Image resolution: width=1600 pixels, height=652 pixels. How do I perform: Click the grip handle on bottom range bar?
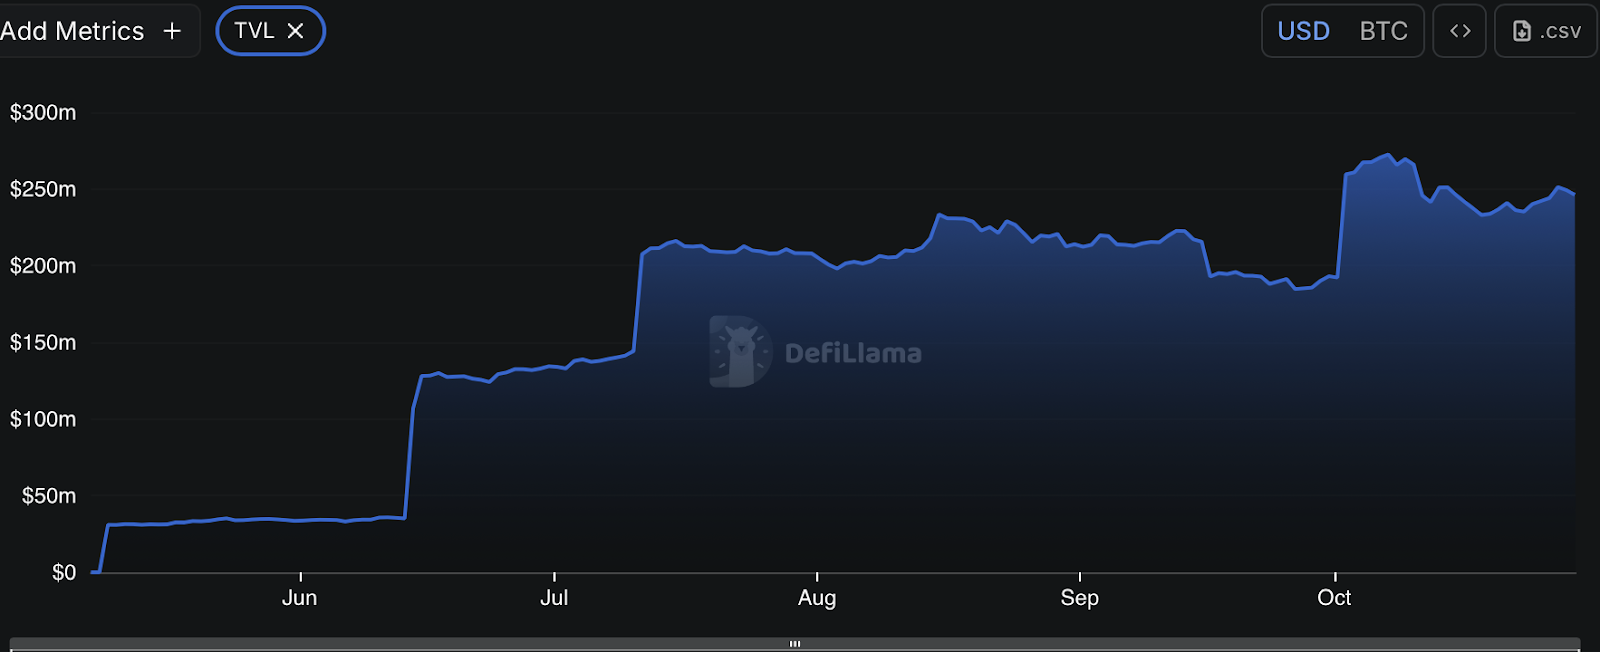click(795, 644)
